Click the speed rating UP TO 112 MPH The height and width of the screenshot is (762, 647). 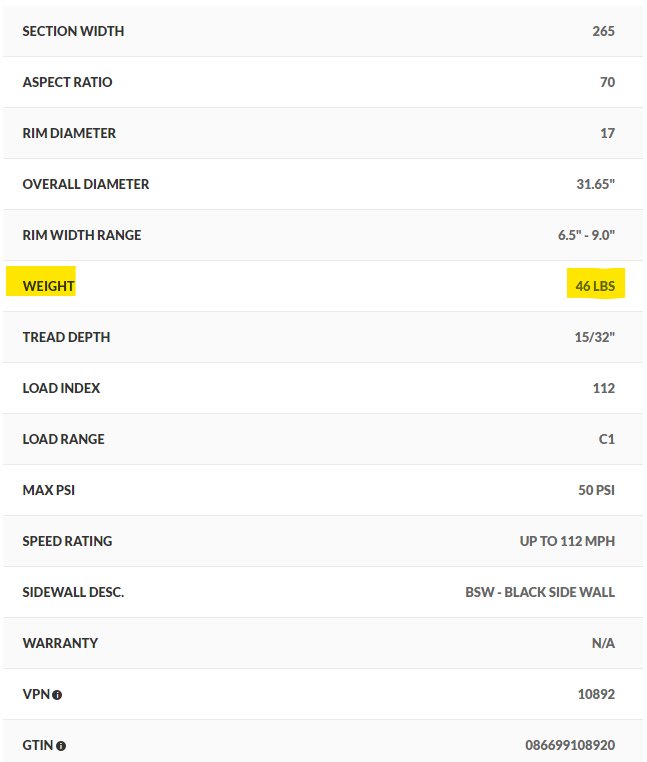(x=567, y=541)
